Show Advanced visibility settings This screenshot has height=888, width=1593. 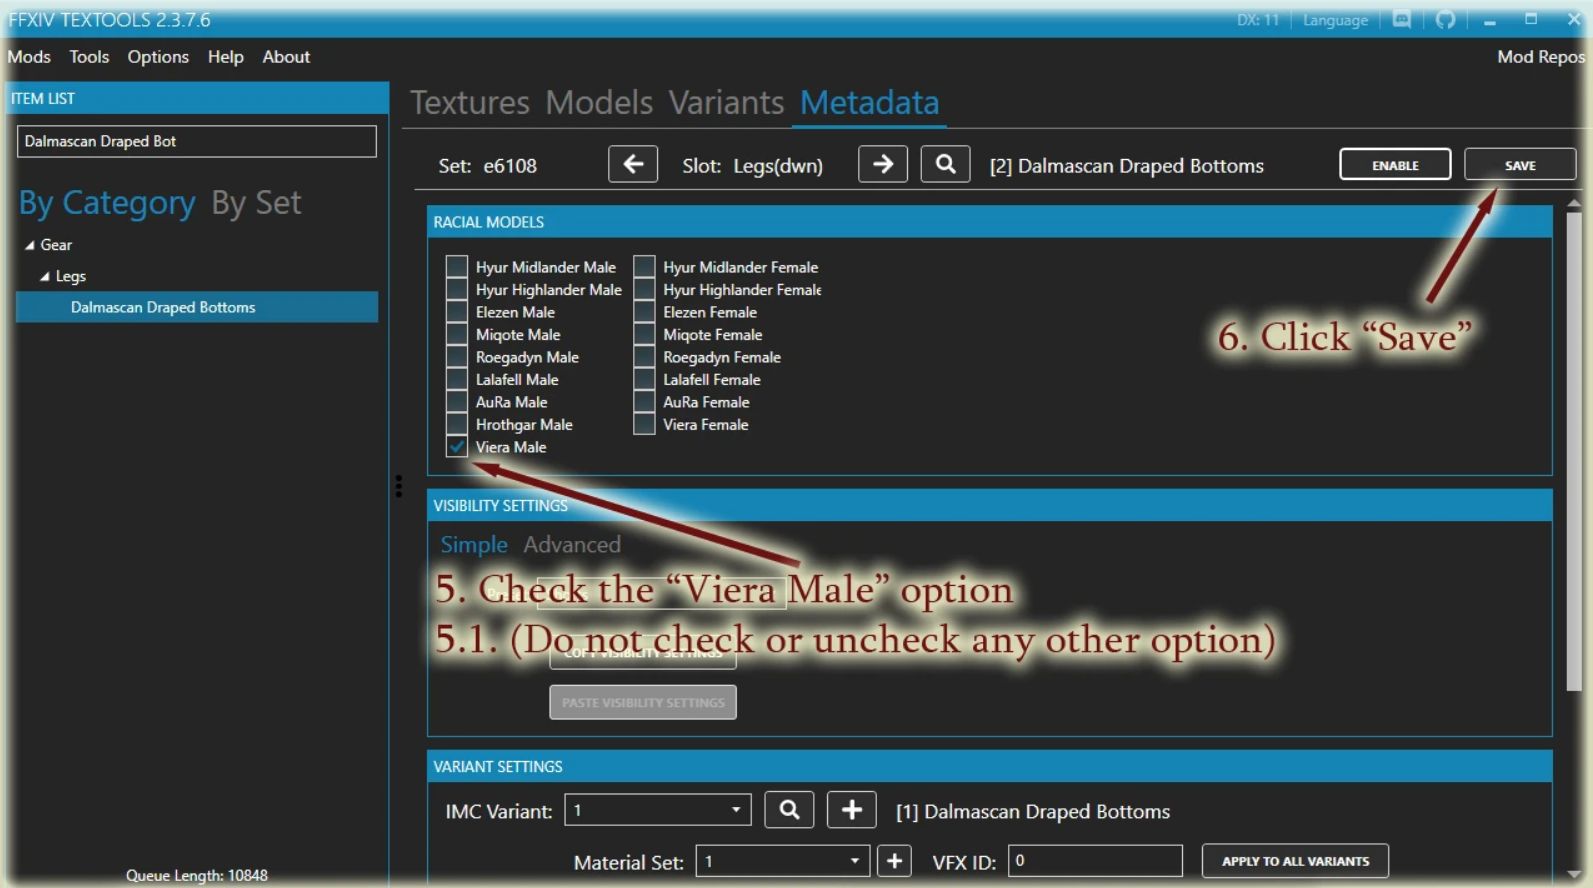(x=572, y=545)
